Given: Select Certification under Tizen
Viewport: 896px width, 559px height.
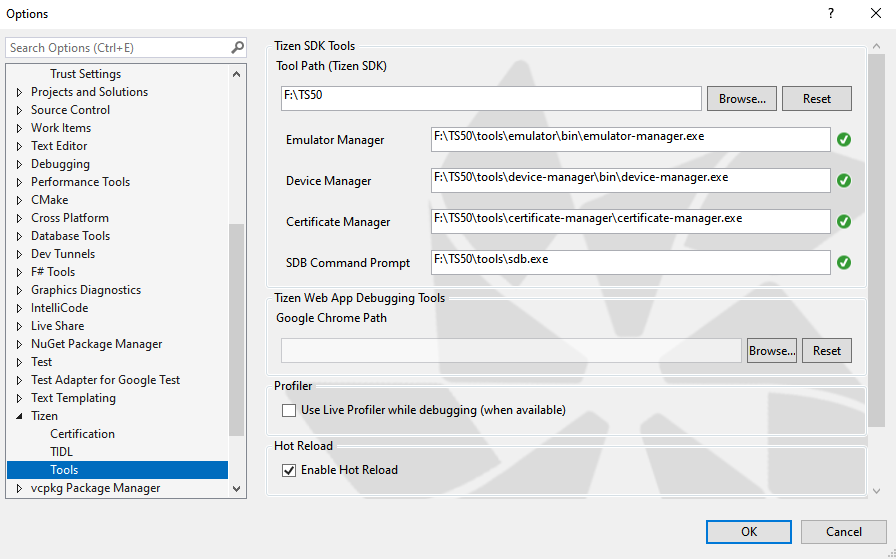Looking at the screenshot, I should tap(82, 434).
